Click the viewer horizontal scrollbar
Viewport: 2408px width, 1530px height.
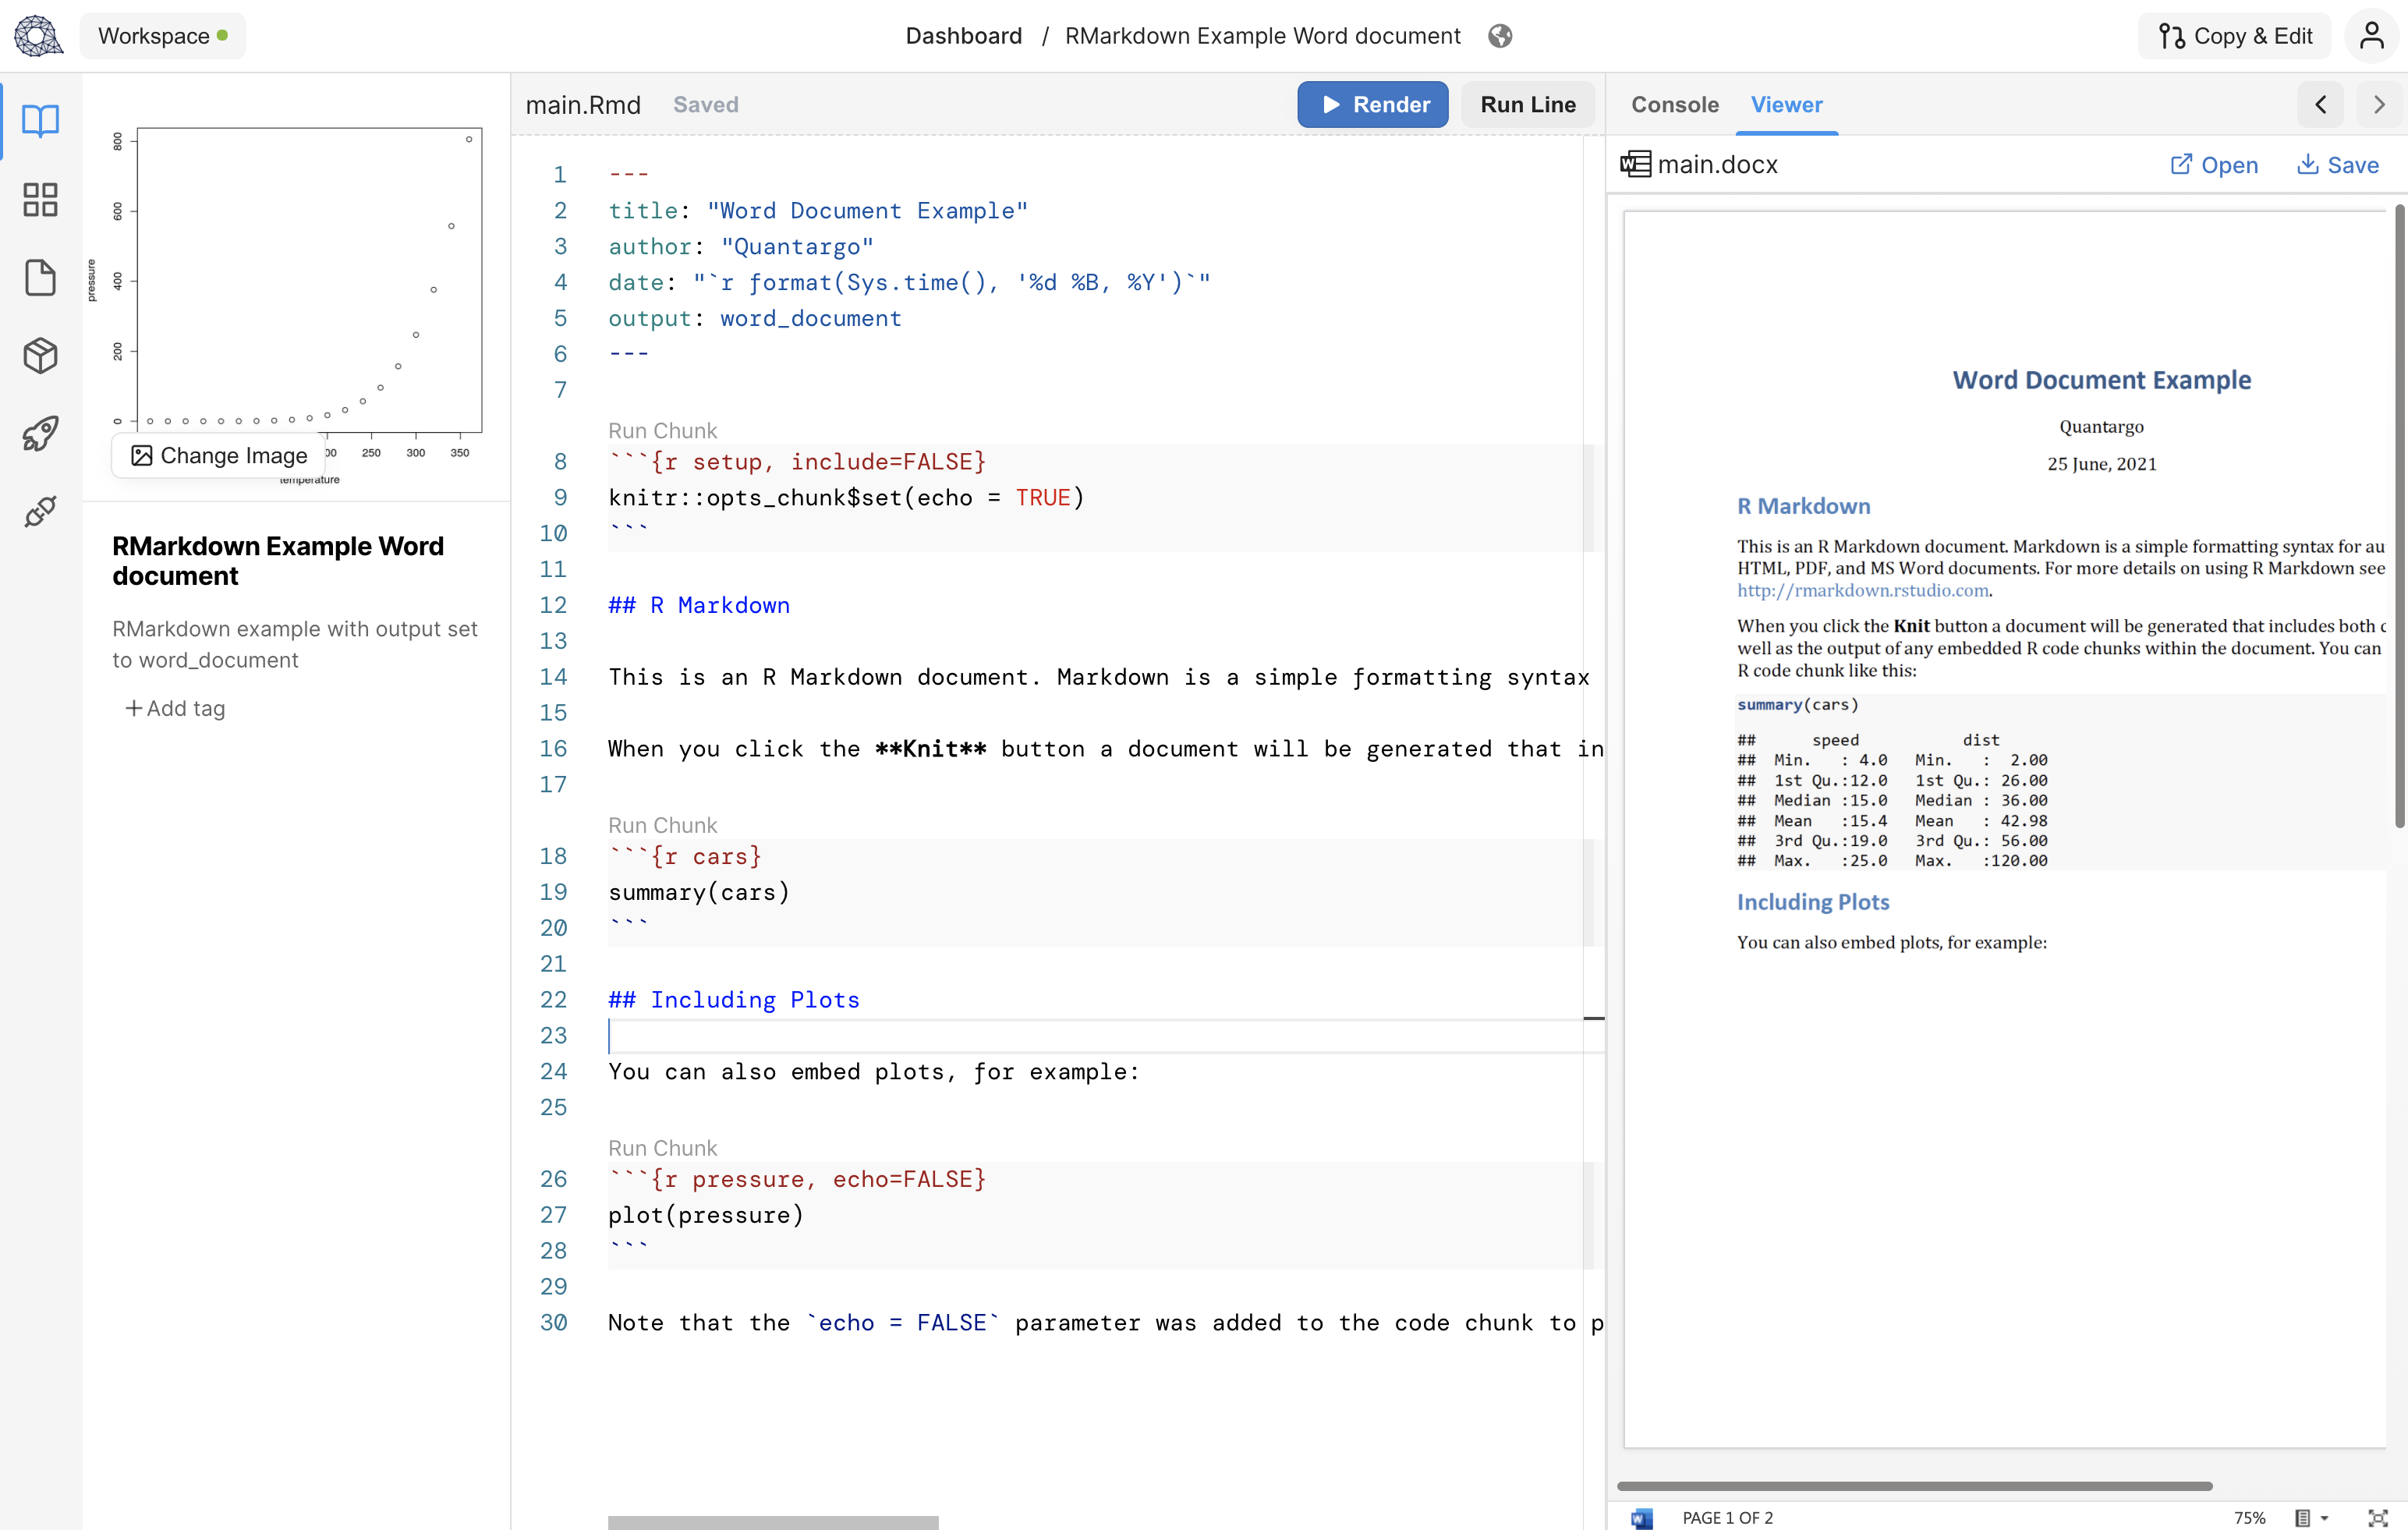(1914, 1486)
